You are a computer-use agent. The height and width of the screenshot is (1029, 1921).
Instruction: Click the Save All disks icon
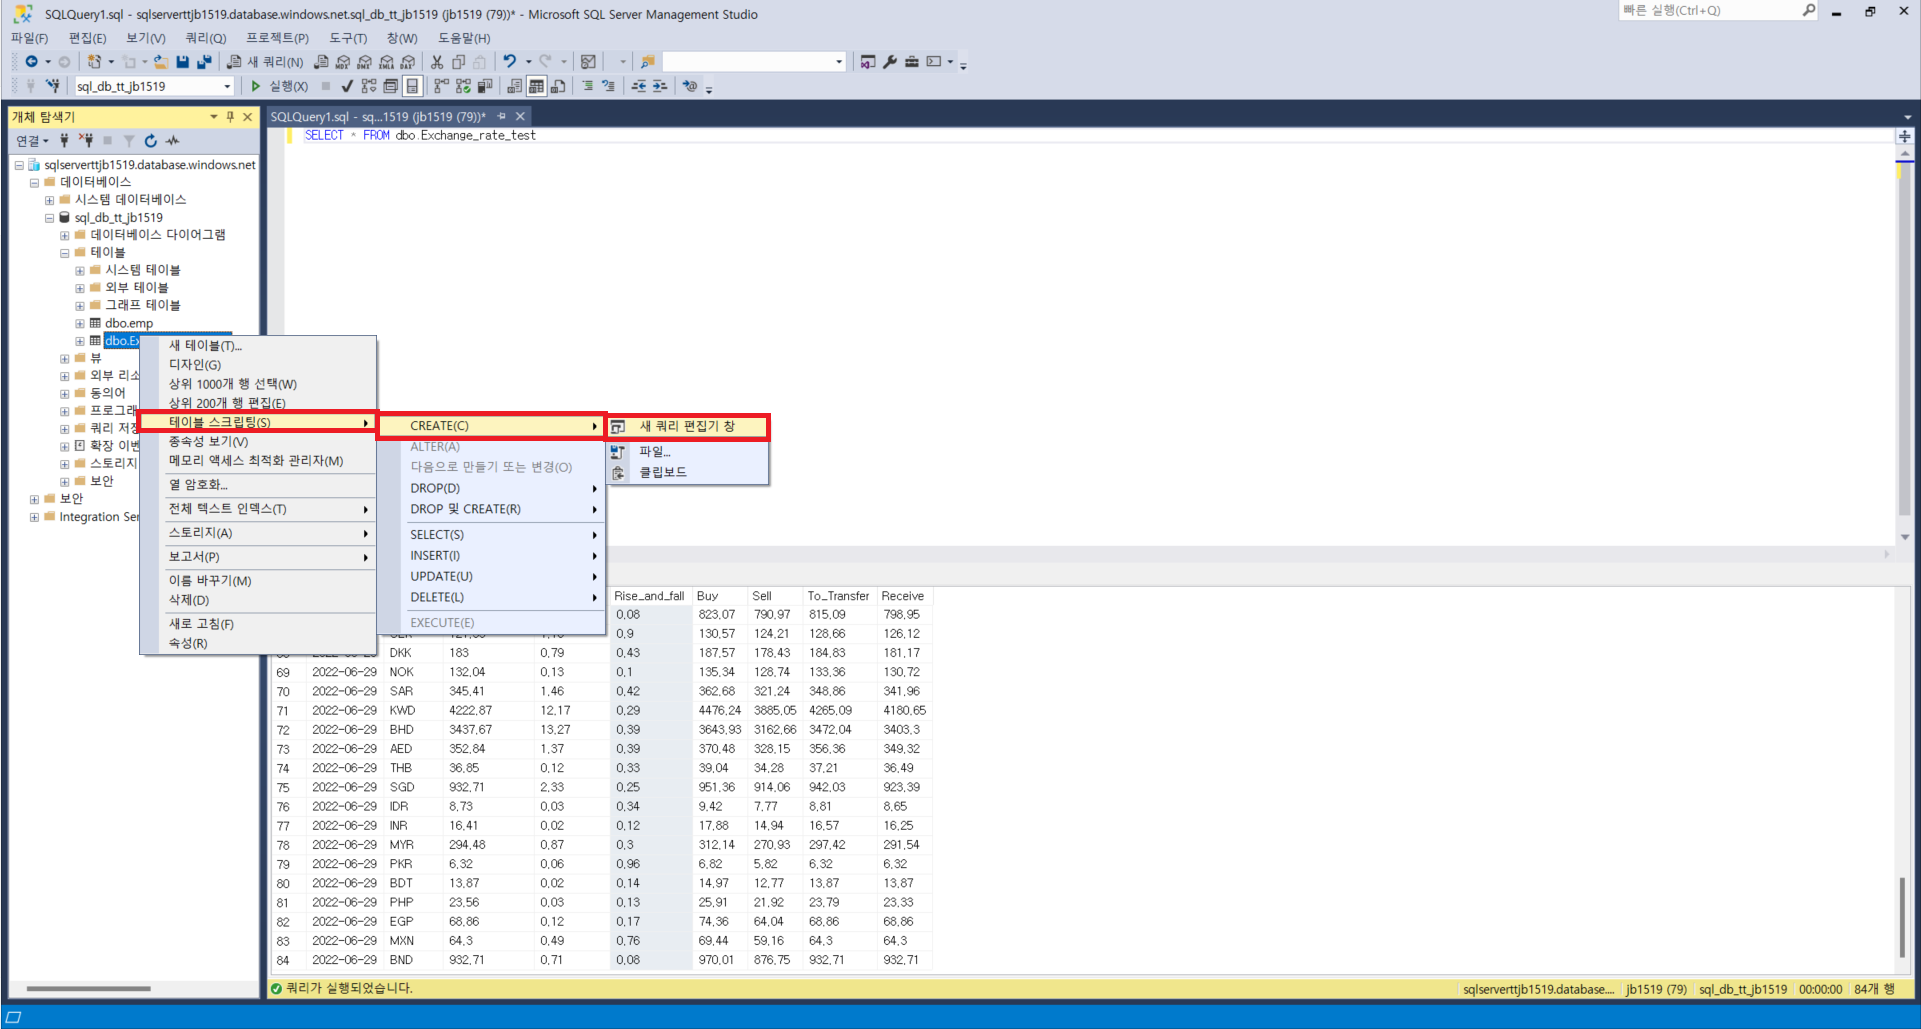tap(204, 62)
